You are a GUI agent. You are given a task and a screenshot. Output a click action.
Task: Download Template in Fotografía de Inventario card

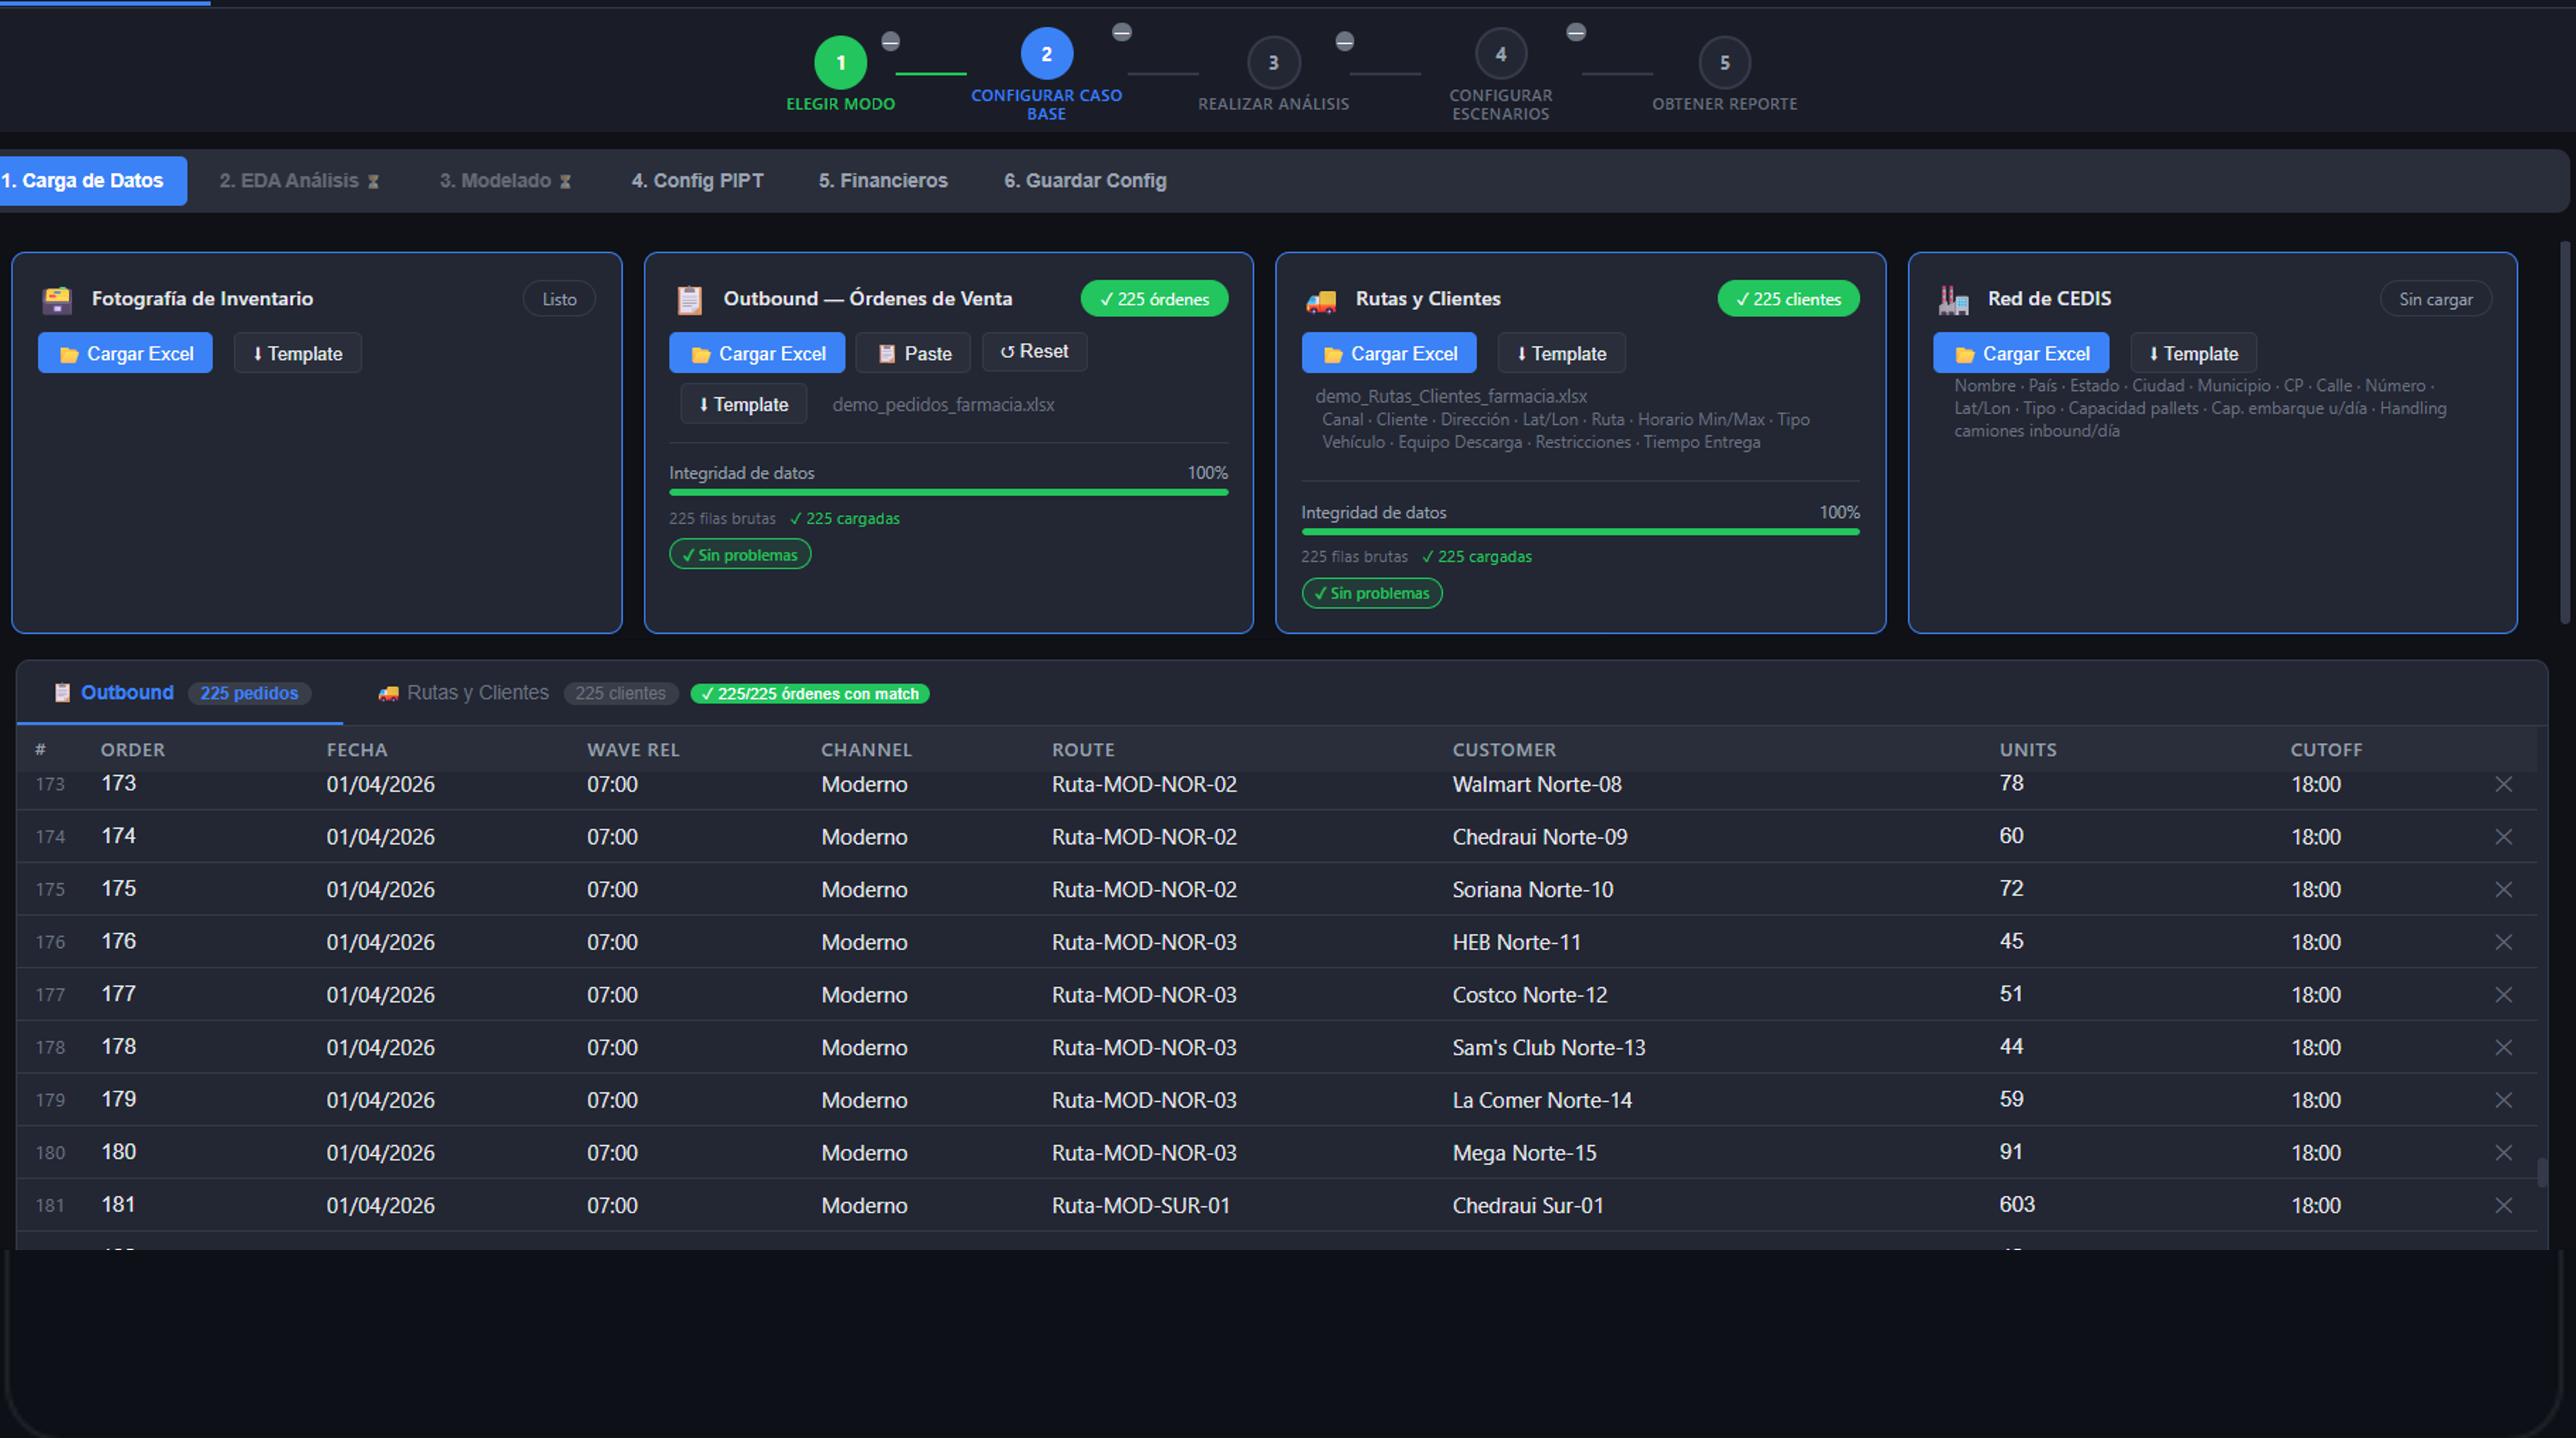[297, 353]
